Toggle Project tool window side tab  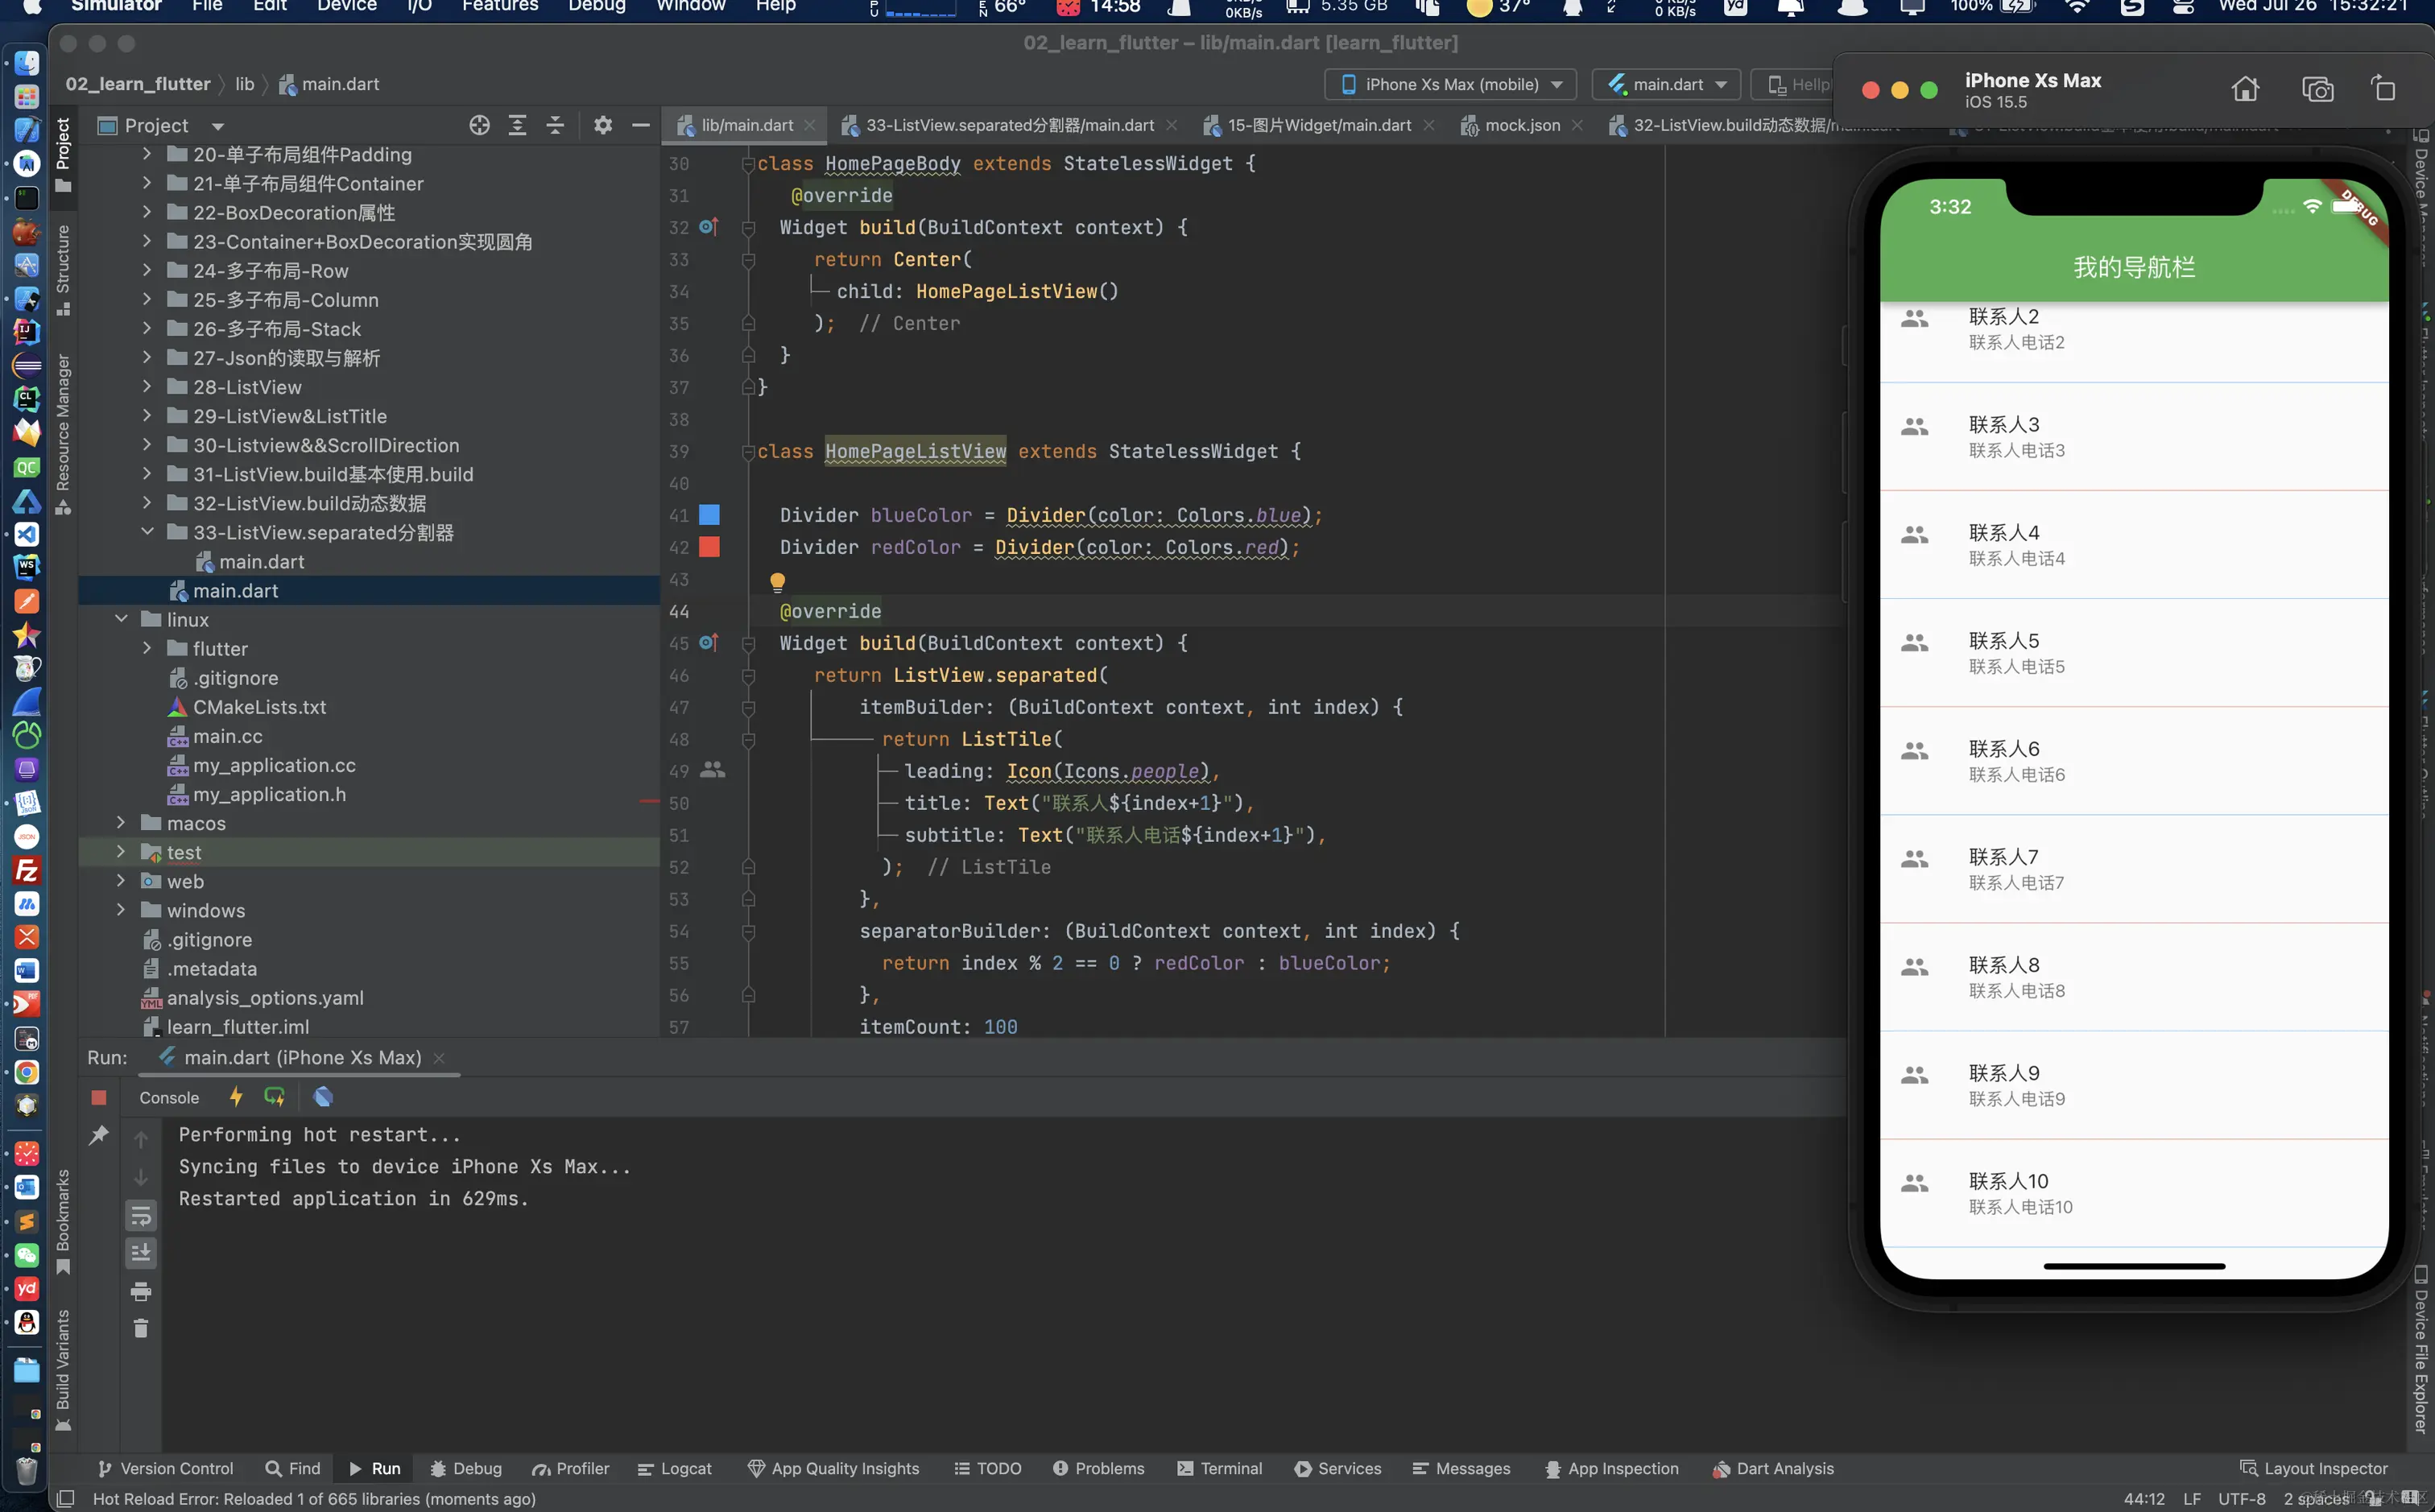63,155
